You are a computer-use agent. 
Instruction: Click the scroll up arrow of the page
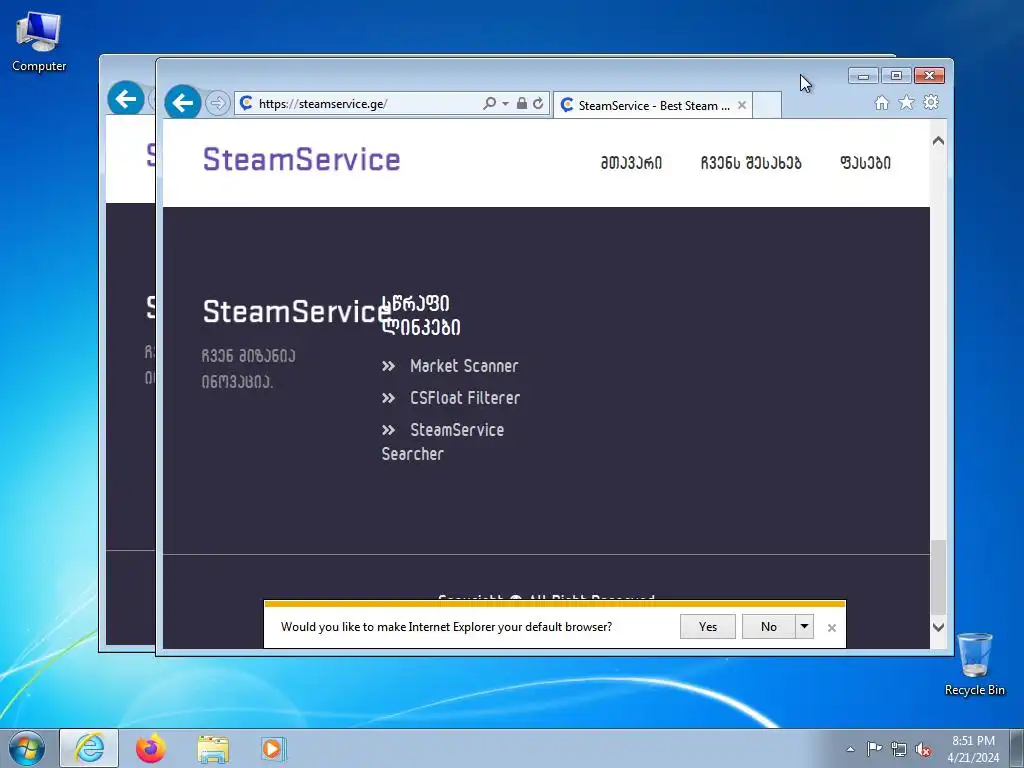pos(938,140)
